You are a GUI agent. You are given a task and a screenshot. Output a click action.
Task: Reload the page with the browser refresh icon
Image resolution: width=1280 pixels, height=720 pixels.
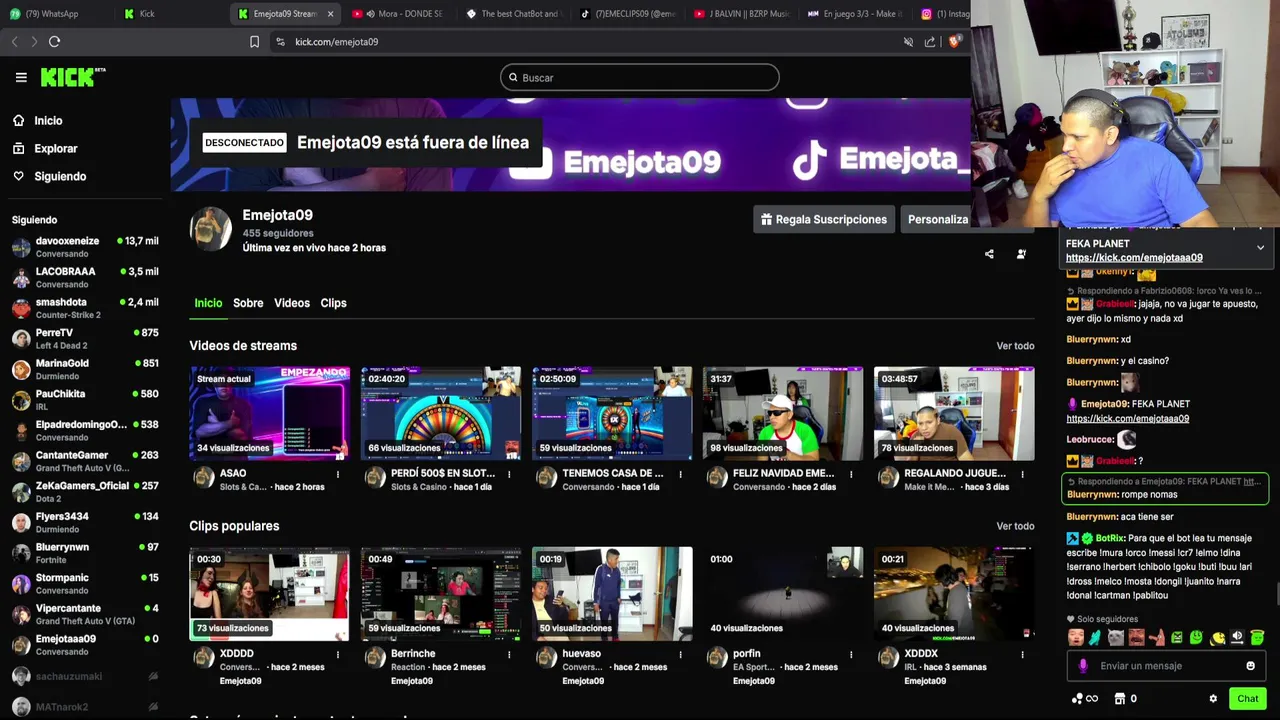tap(54, 41)
